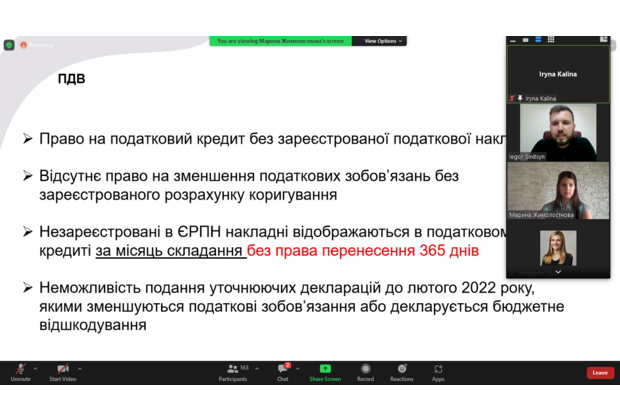Unmute the microphone
Image resolution: width=620 pixels, height=420 pixels.
(20, 370)
